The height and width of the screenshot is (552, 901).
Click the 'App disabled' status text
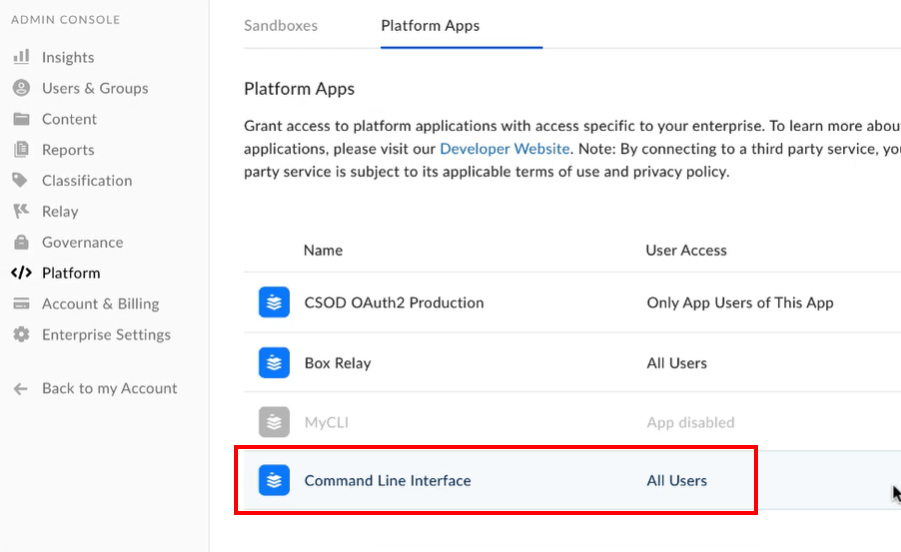click(691, 423)
